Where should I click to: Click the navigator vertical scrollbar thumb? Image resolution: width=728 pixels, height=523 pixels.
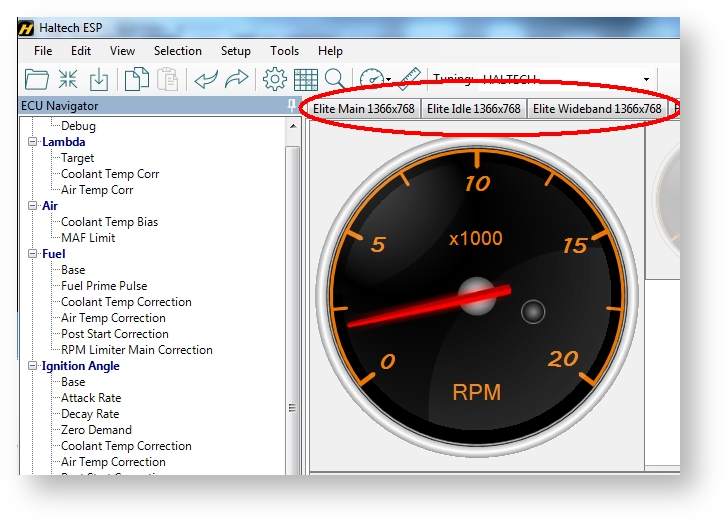(292, 310)
